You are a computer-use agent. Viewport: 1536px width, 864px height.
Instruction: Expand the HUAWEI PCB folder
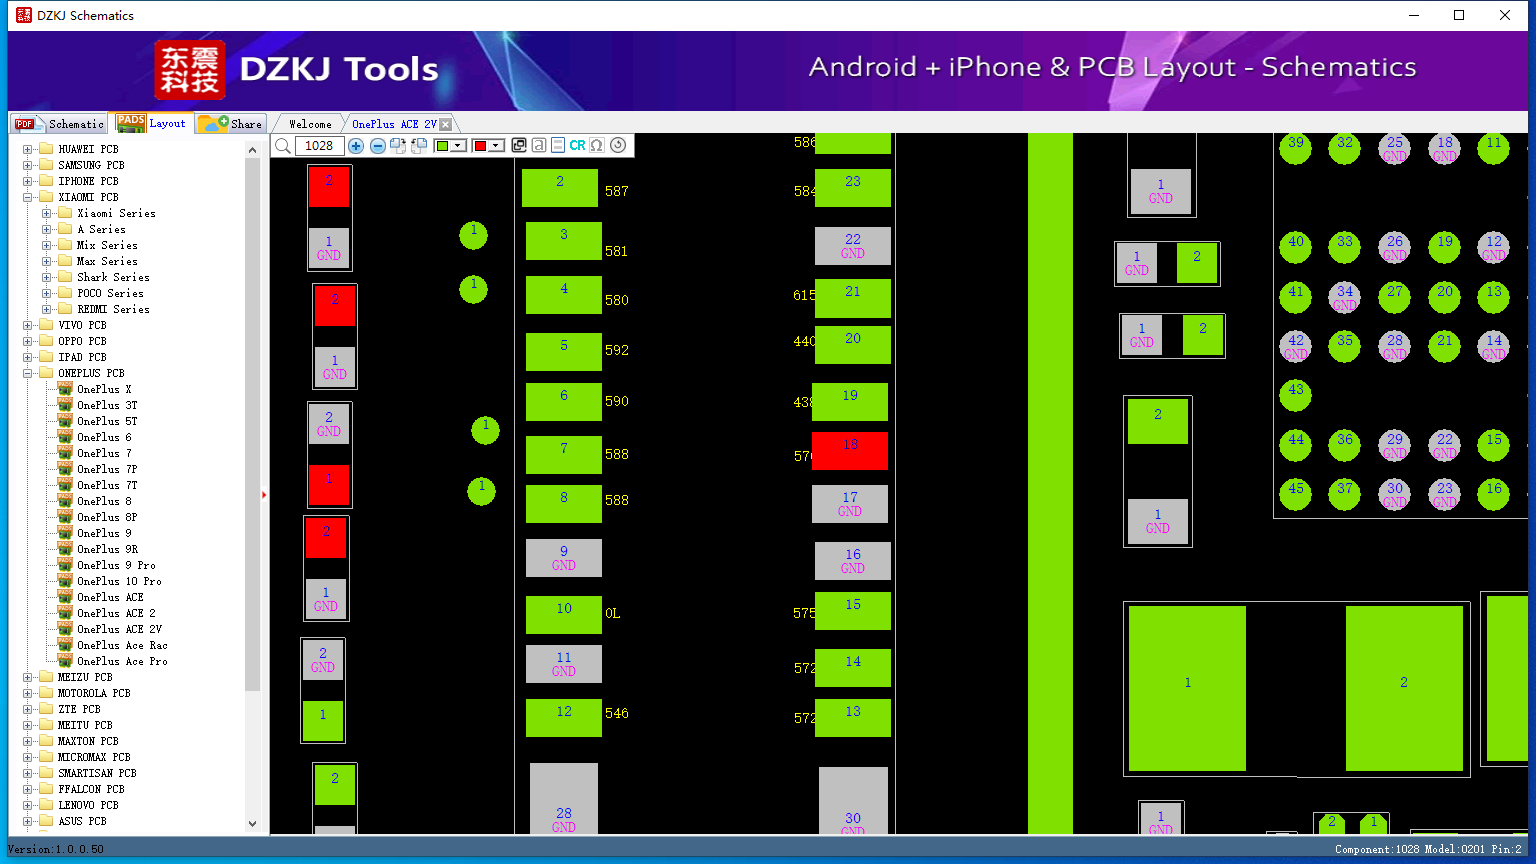(28, 149)
